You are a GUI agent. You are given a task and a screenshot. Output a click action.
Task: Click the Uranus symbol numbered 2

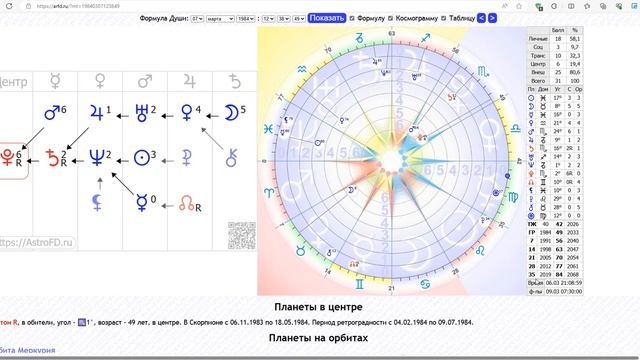[142, 113]
